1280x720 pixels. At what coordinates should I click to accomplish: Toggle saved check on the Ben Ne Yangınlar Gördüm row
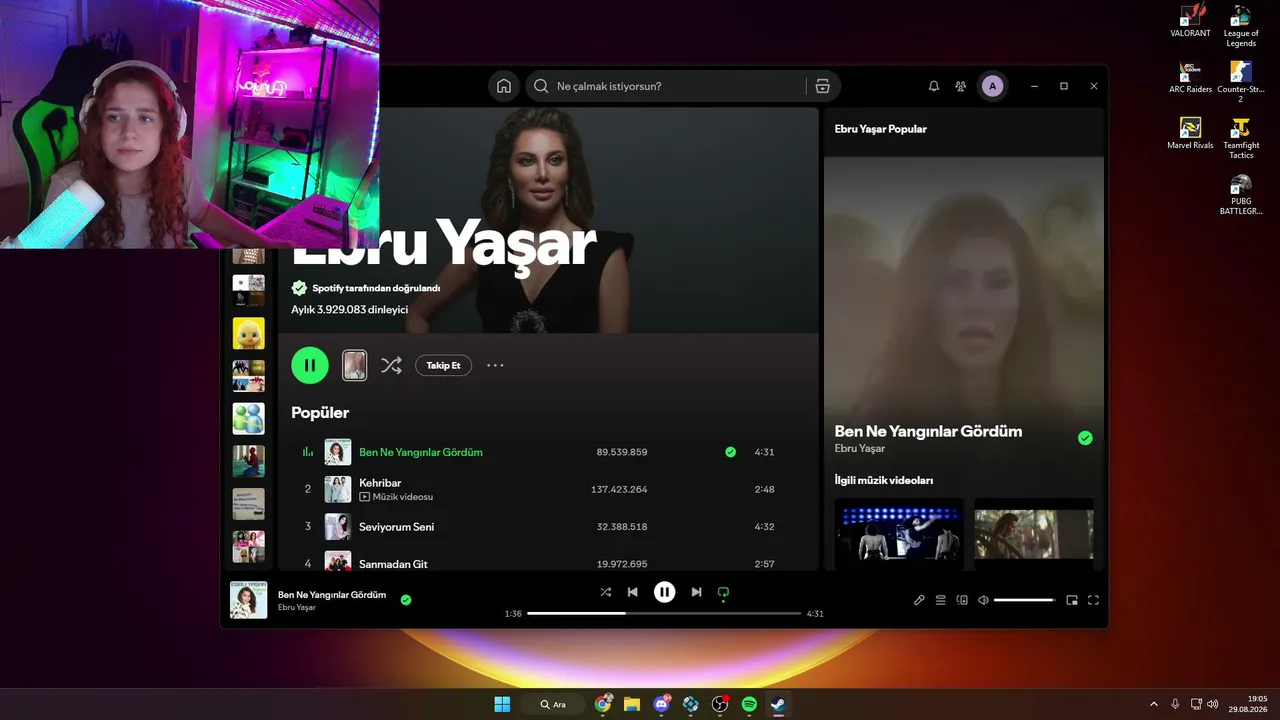(x=730, y=452)
